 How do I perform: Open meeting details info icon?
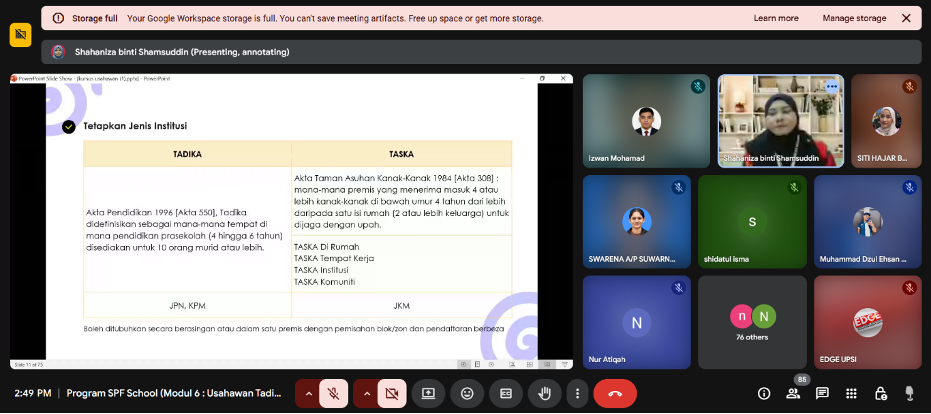[x=764, y=393]
